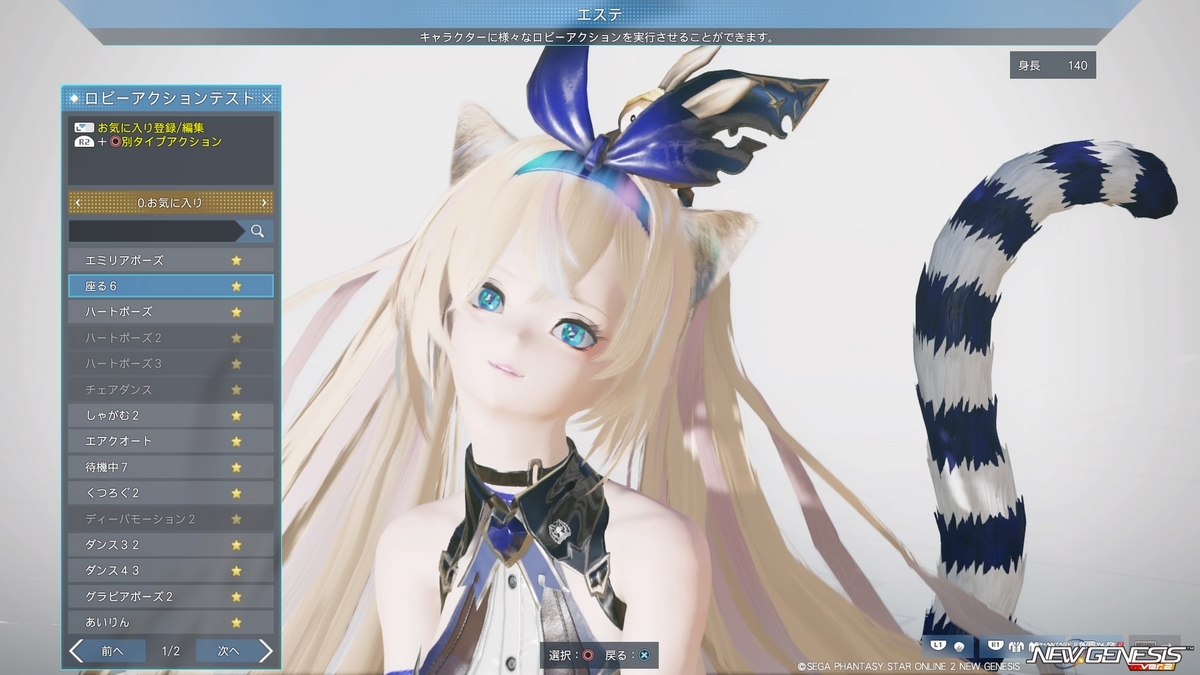
Task: Open the 0.お気に入り category selector
Action: 171,203
